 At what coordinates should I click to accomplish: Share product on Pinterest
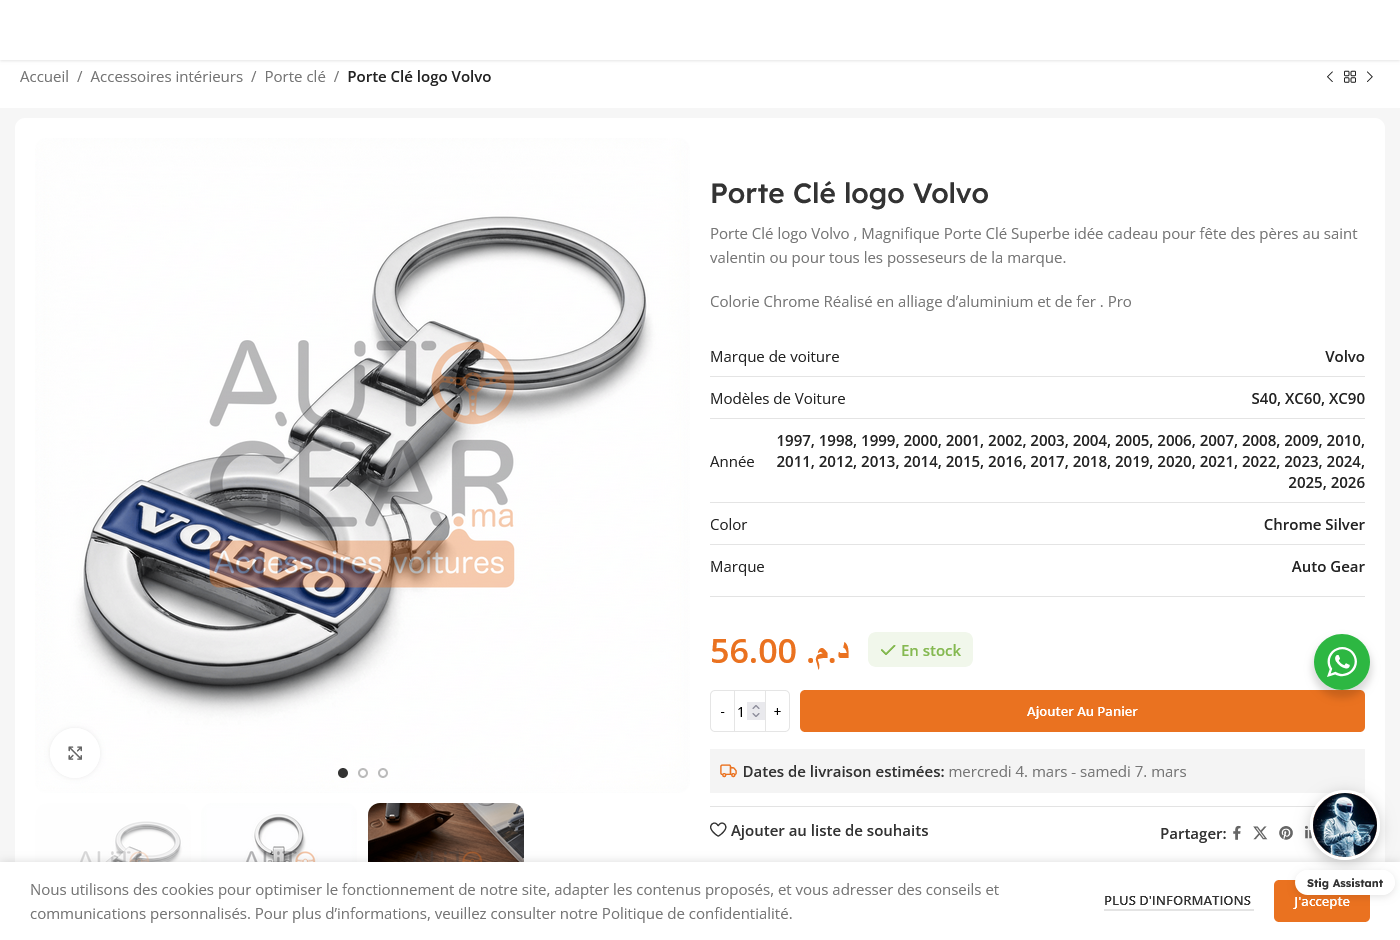(1286, 833)
